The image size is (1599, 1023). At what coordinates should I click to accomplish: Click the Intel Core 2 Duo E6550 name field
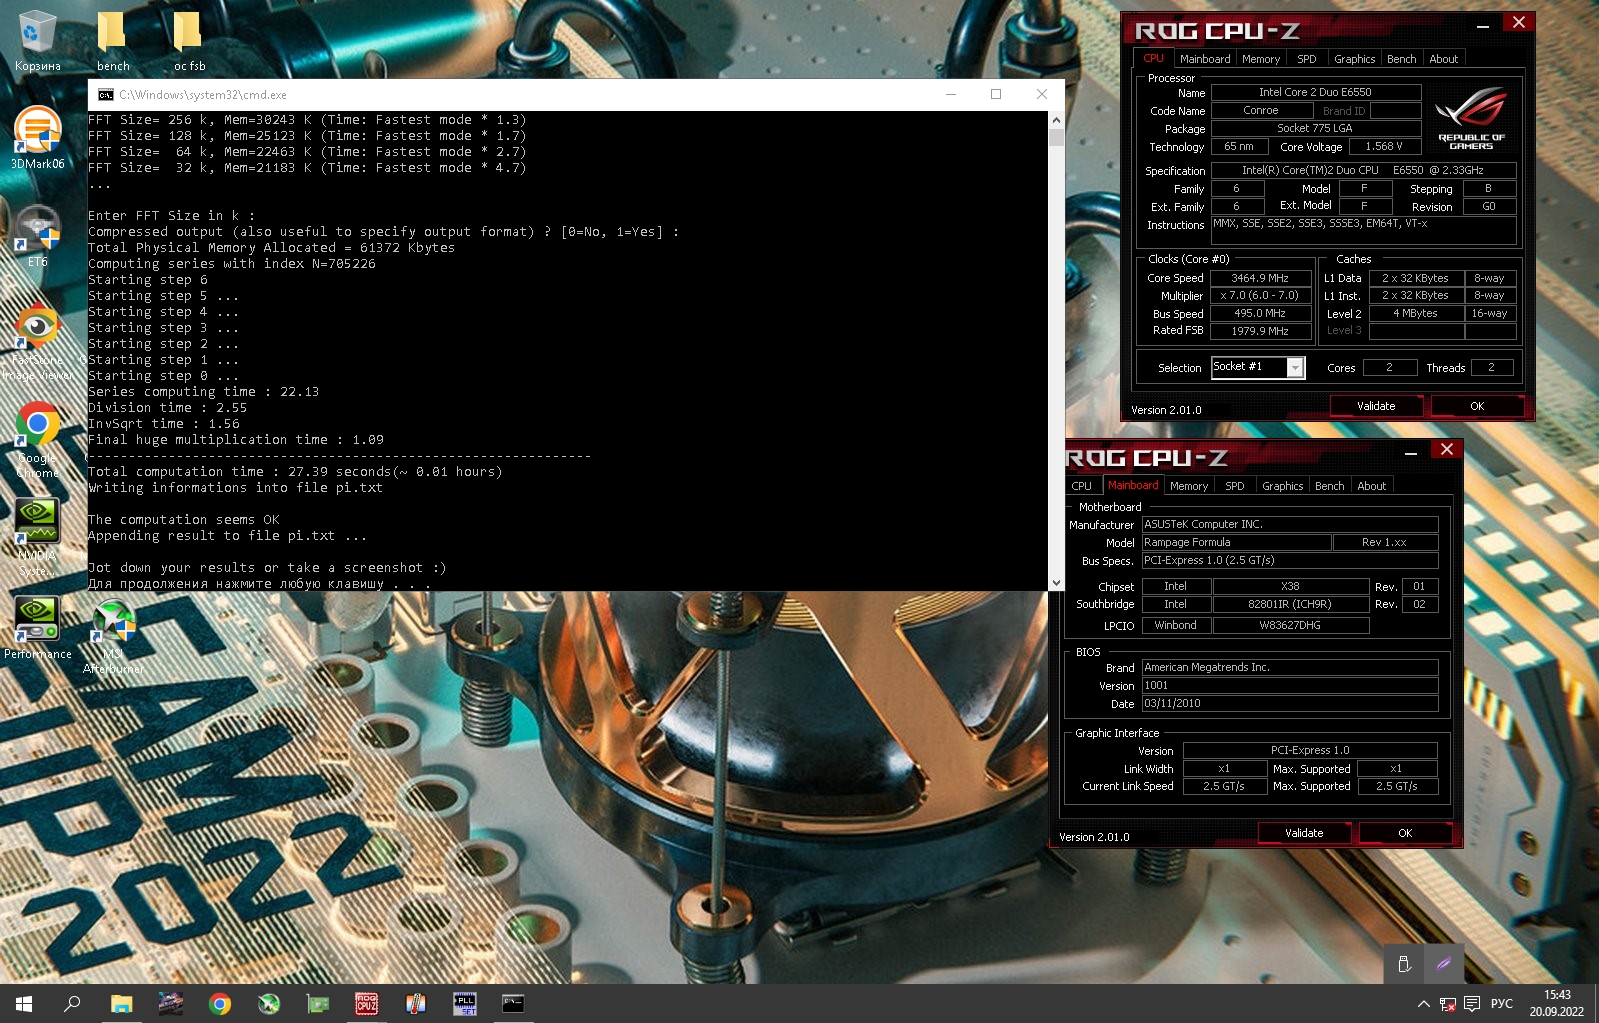[1316, 92]
